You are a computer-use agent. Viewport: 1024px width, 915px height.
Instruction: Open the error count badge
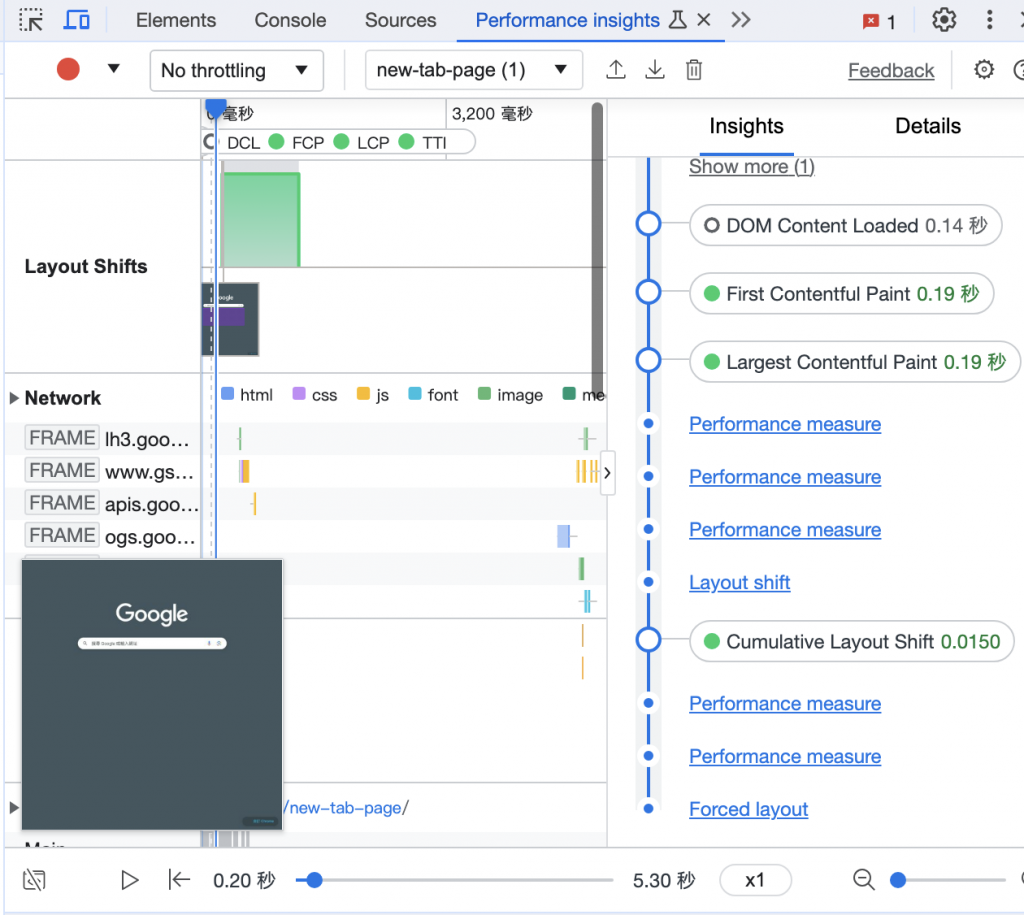coord(879,22)
